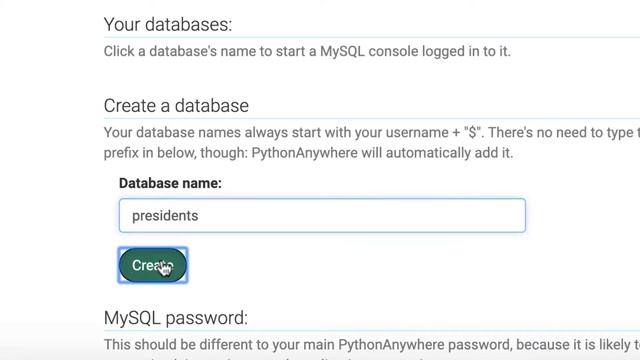Click the quoted "$" symbol in the description
This screenshot has height=360, width=640.
(474, 133)
